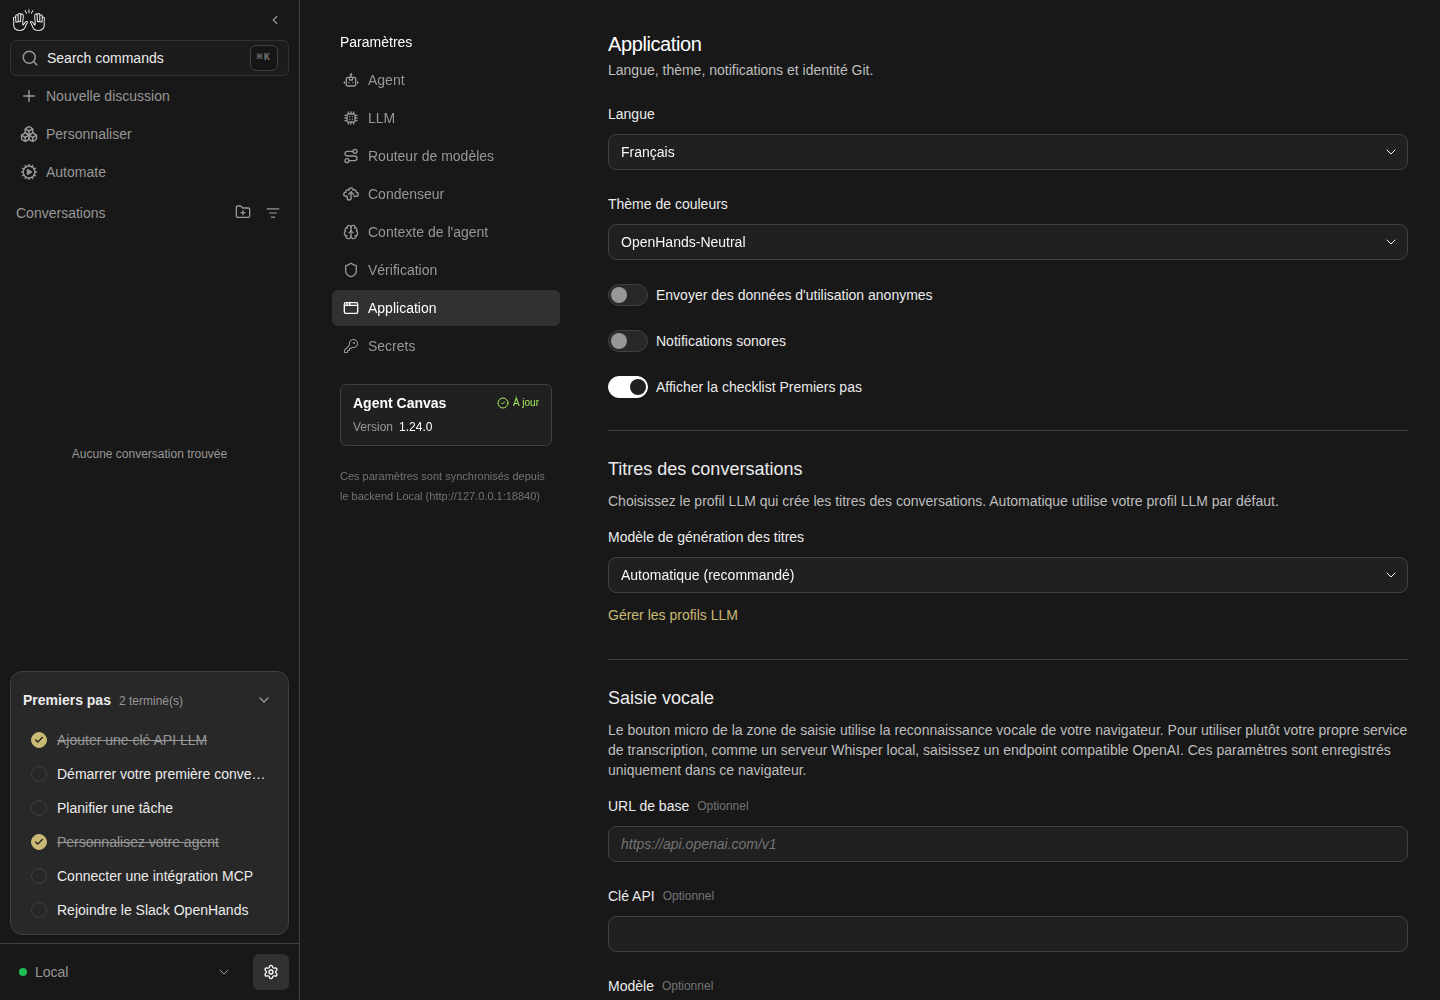Start a Nouvelle discussion

pyautogui.click(x=149, y=96)
